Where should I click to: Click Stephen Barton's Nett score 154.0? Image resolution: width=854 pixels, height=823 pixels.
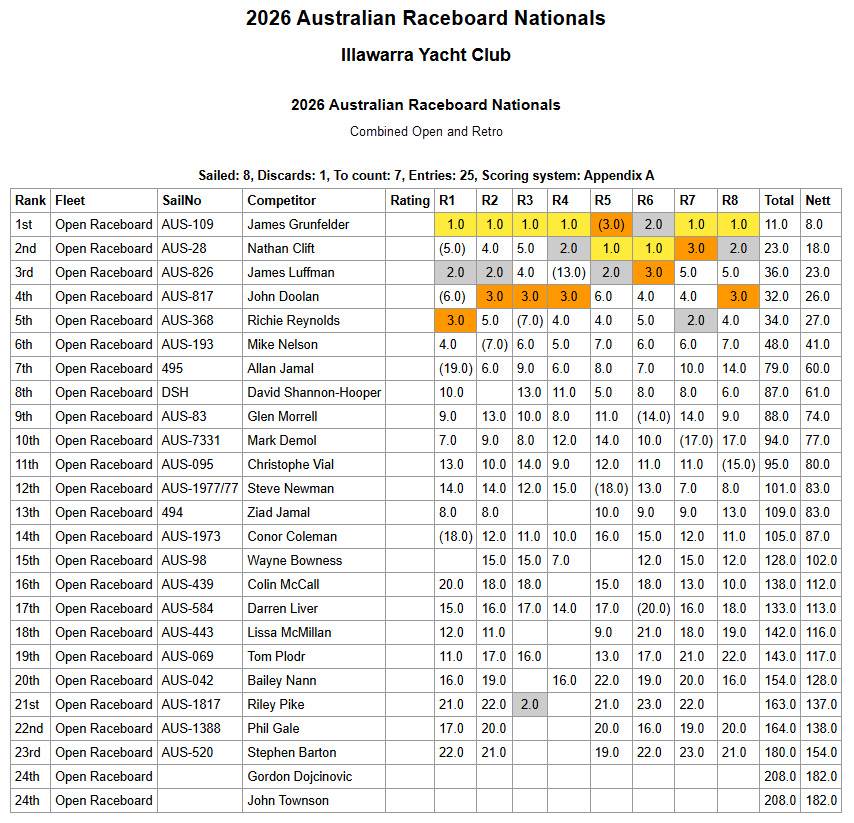coord(820,753)
